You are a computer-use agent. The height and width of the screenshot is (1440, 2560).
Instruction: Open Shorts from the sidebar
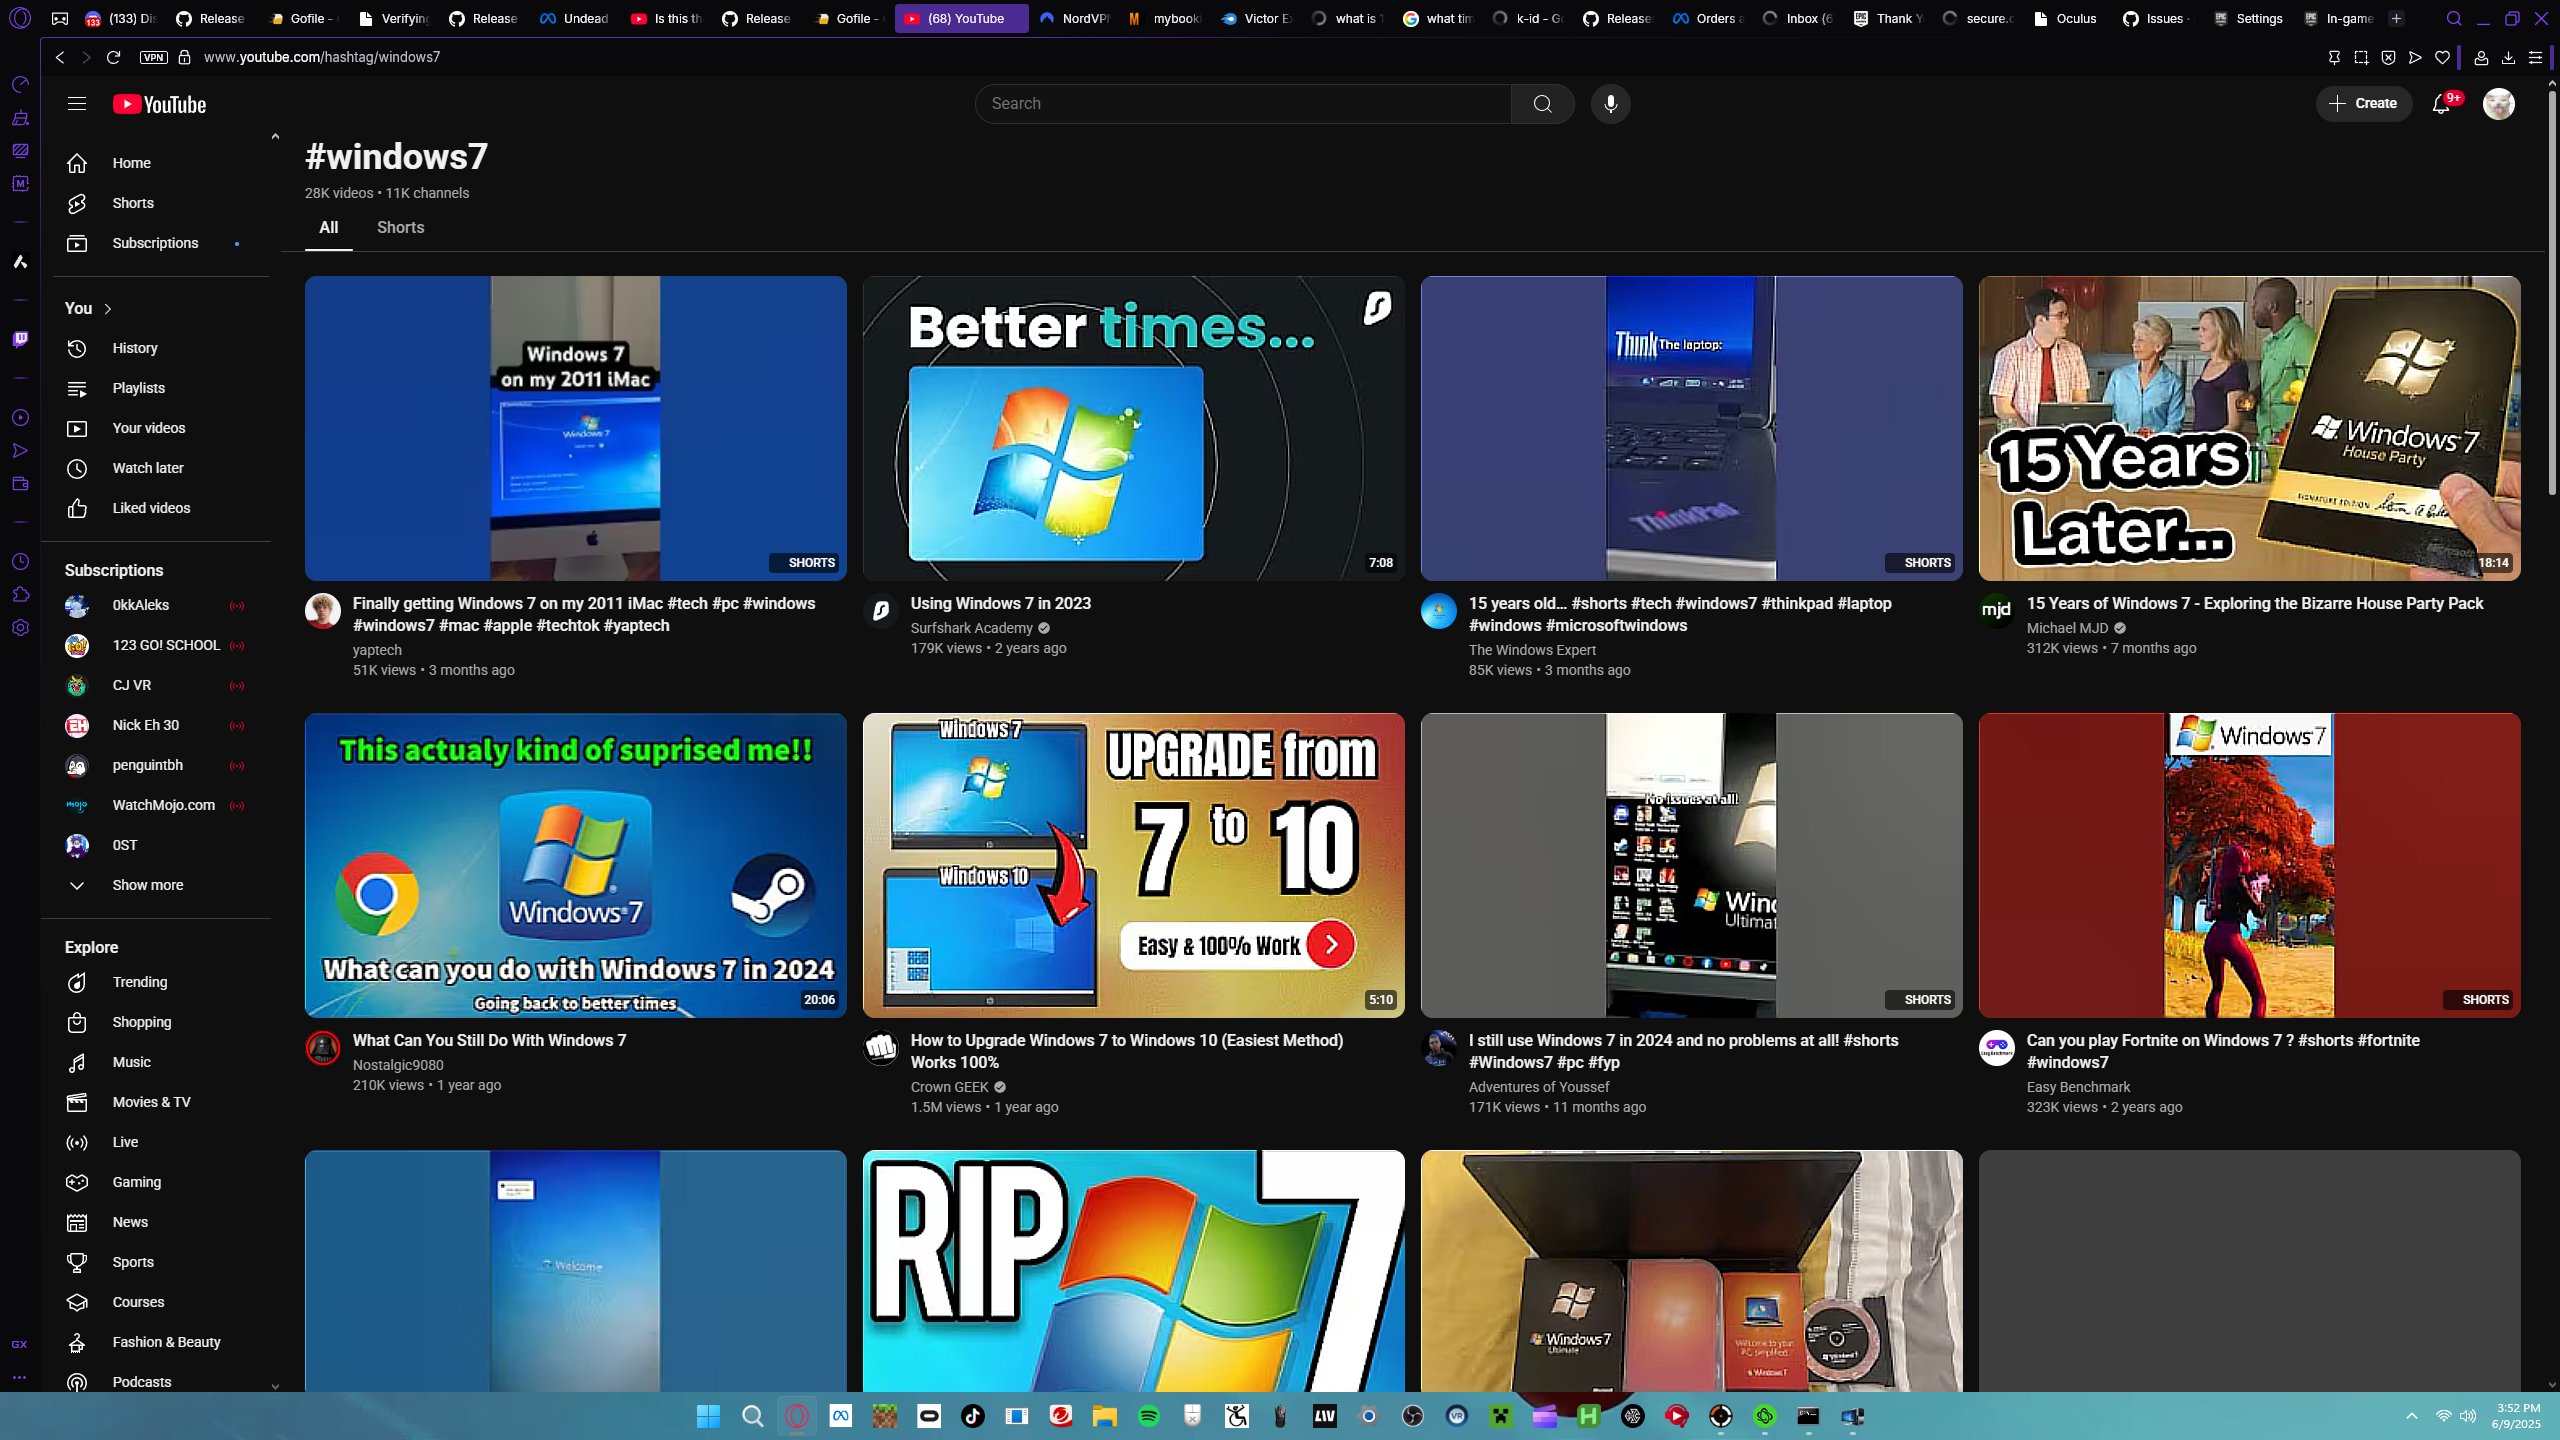click(x=132, y=203)
